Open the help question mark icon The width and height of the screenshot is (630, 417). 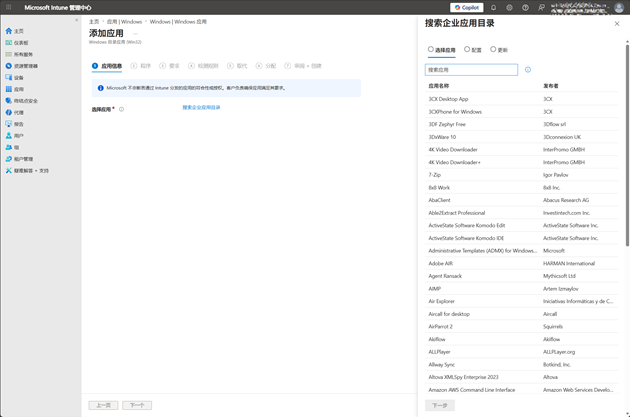click(x=525, y=7)
